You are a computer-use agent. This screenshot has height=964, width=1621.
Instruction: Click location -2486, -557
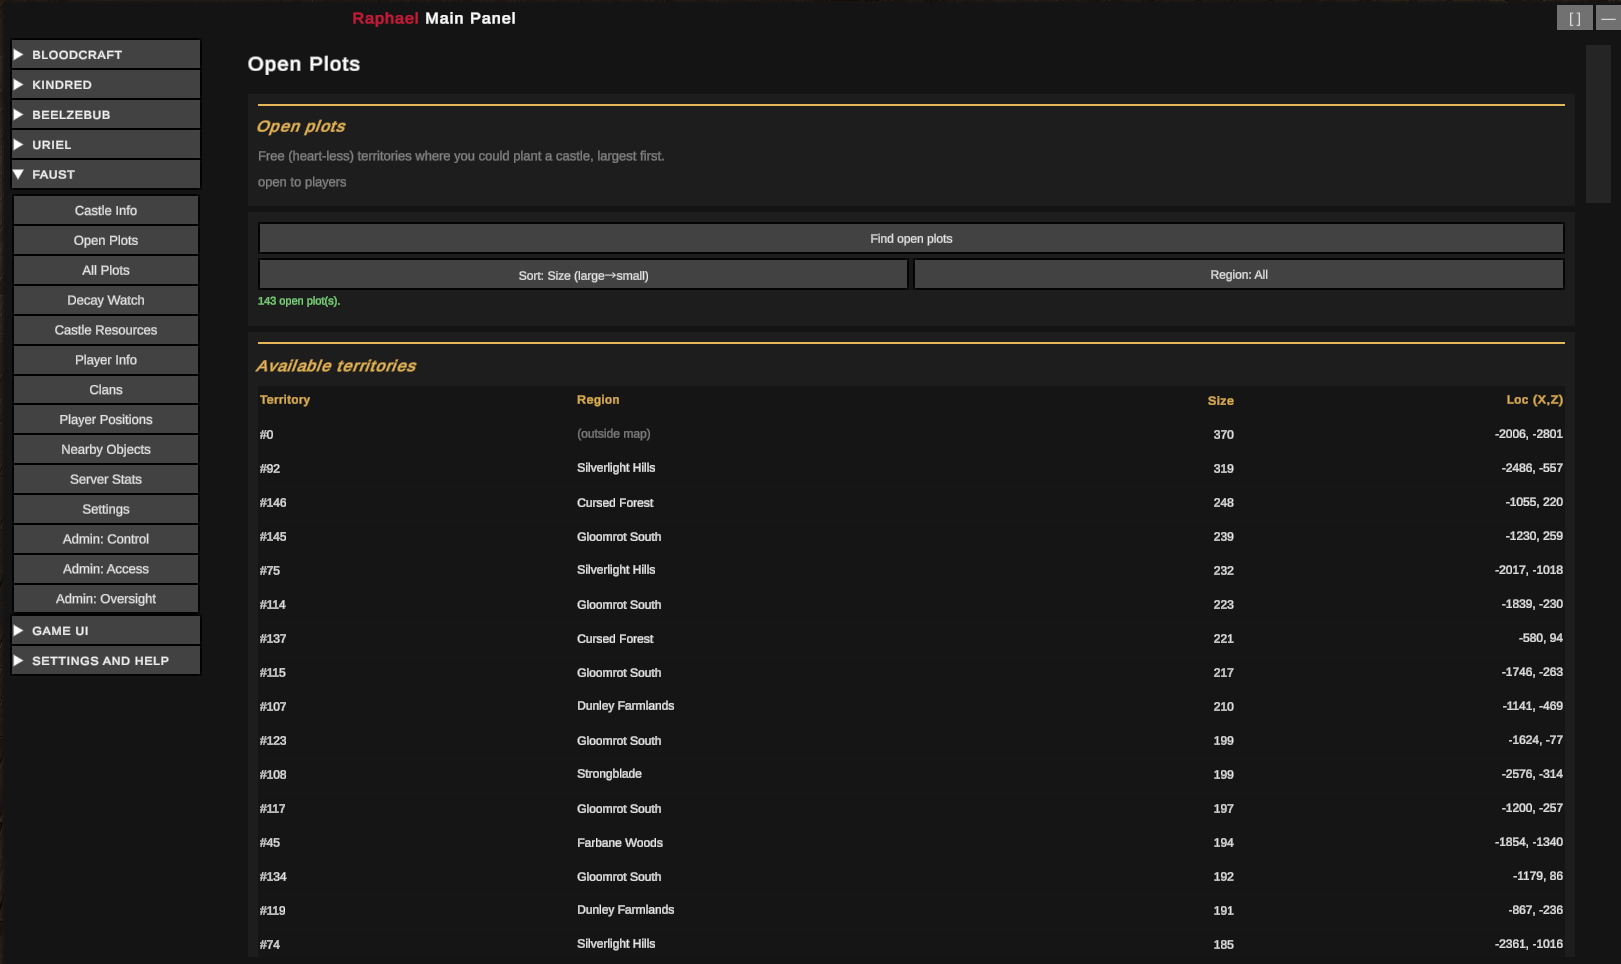[x=1532, y=468]
